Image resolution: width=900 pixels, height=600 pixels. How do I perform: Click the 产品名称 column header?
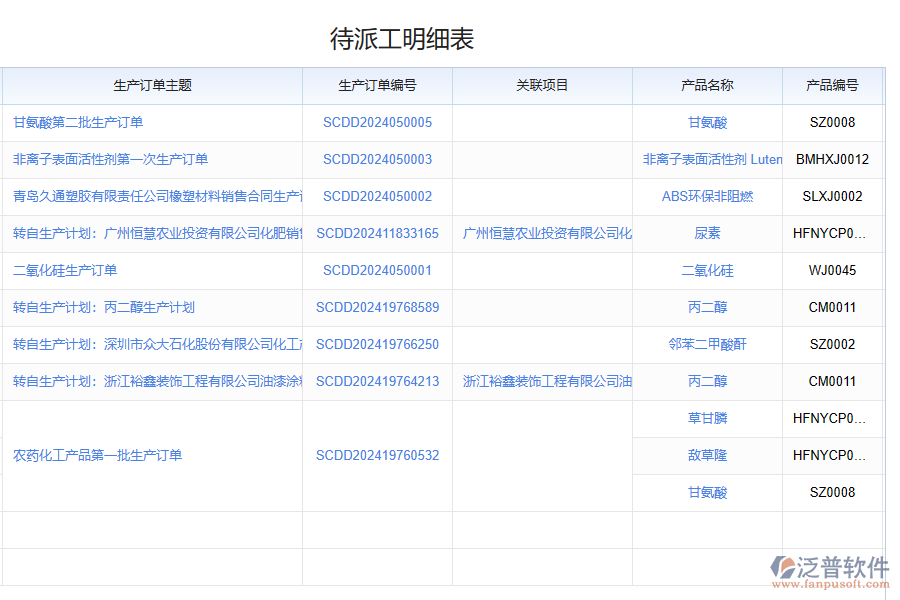(707, 86)
